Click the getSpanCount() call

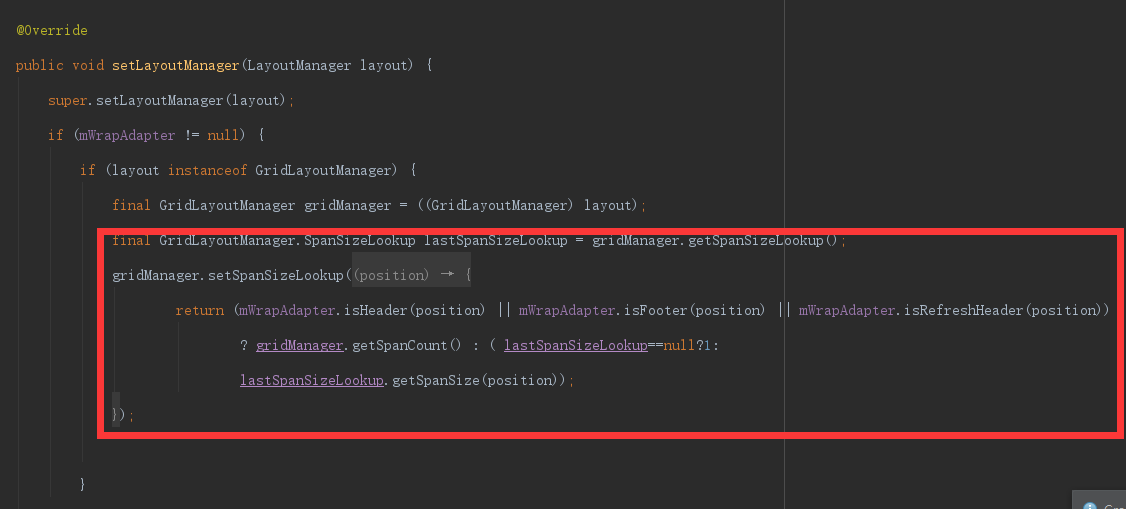click(x=407, y=345)
